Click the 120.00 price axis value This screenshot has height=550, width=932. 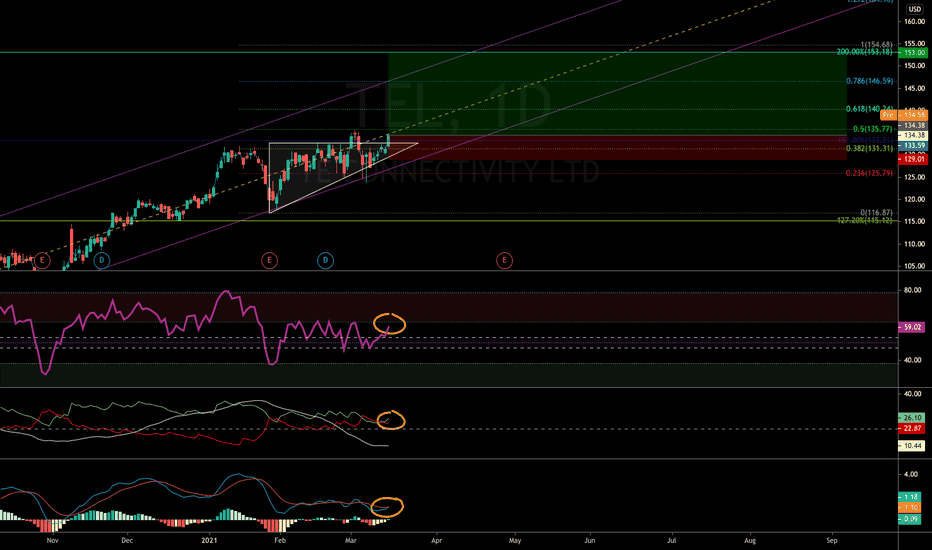(x=914, y=200)
